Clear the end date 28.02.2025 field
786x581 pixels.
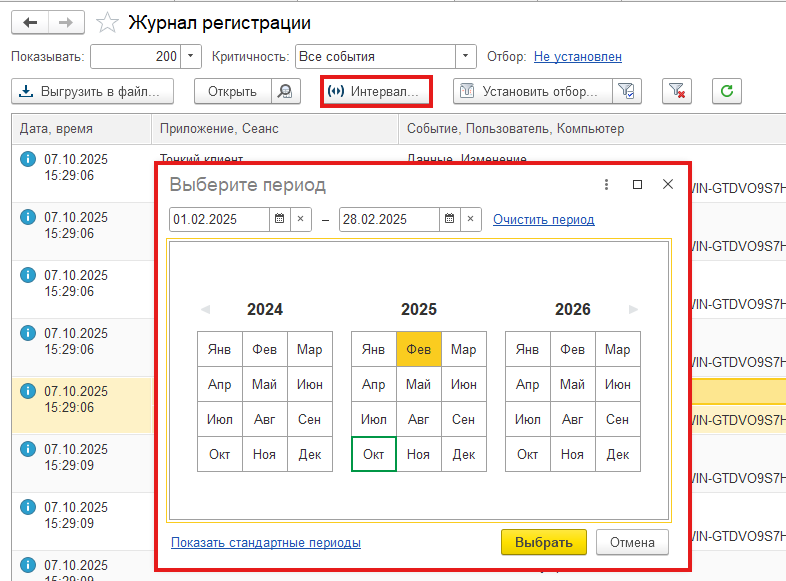pos(471,219)
